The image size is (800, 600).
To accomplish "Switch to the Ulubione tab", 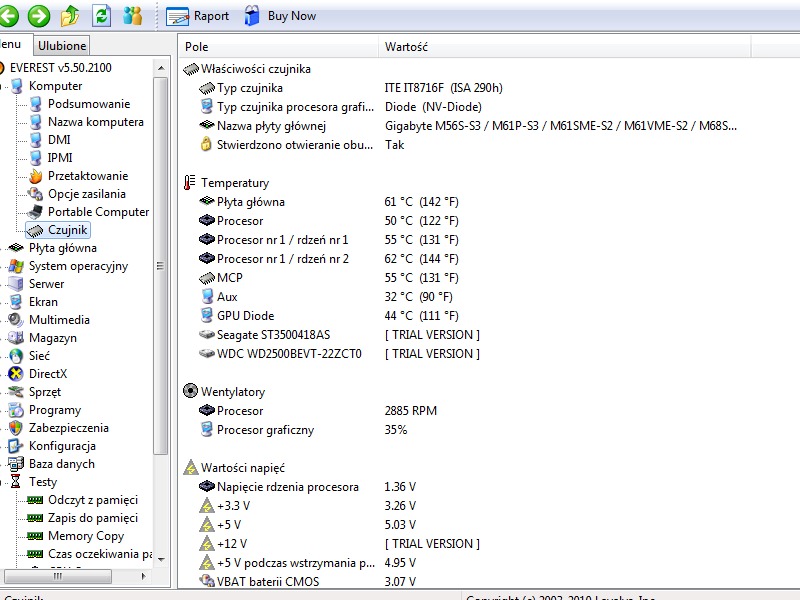I will 63,45.
